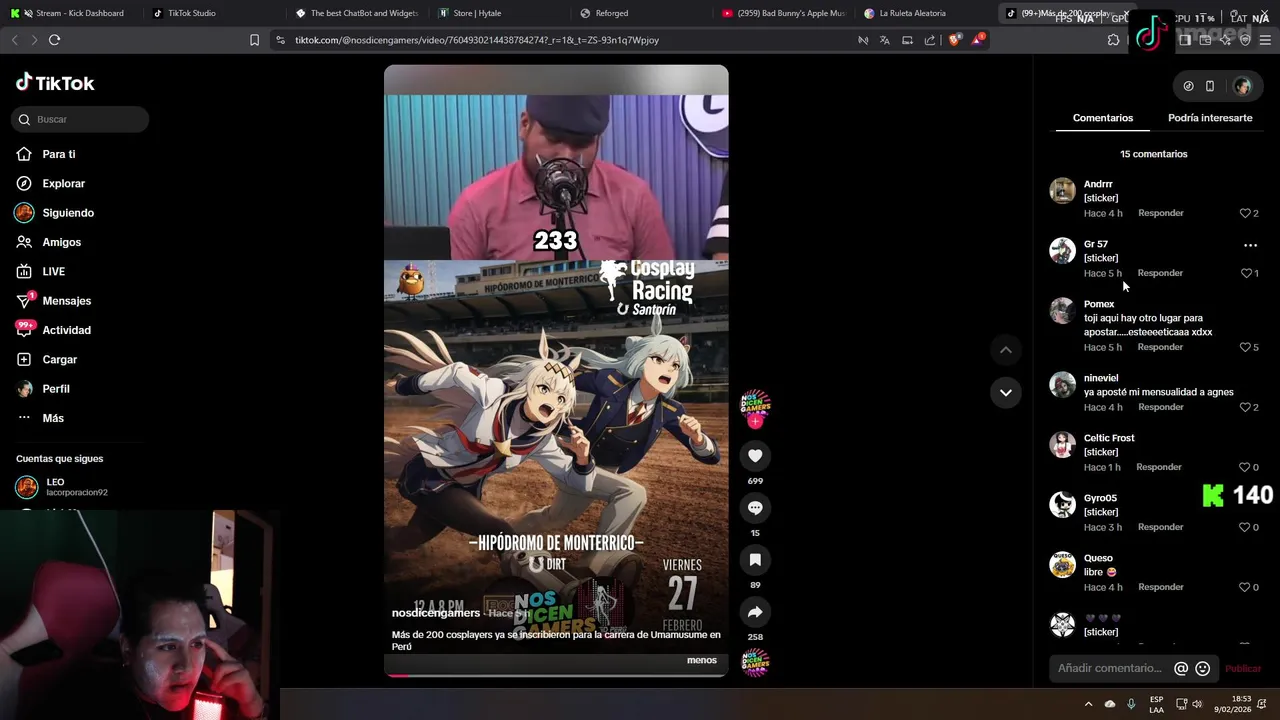Viewport: 1280px width, 720px height.
Task: Reply to Gyro05's comment
Action: point(1160,527)
